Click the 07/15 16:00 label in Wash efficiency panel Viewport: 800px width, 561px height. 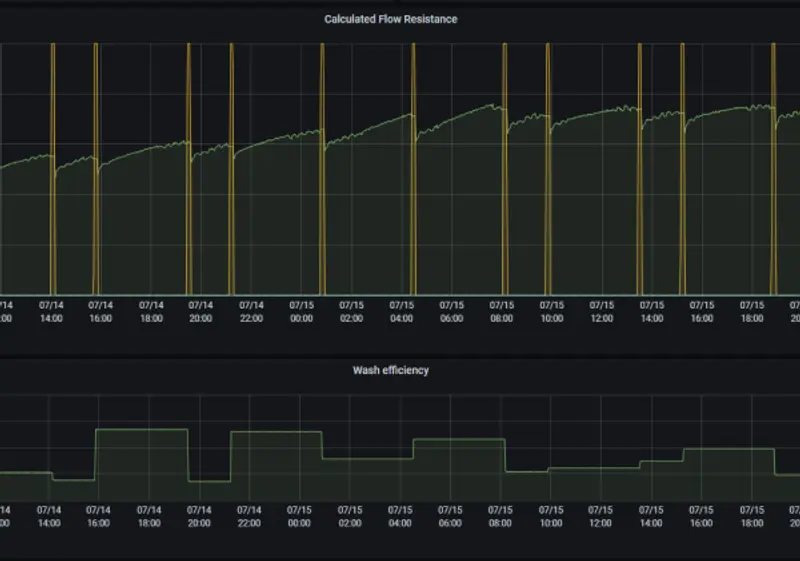coord(701,516)
